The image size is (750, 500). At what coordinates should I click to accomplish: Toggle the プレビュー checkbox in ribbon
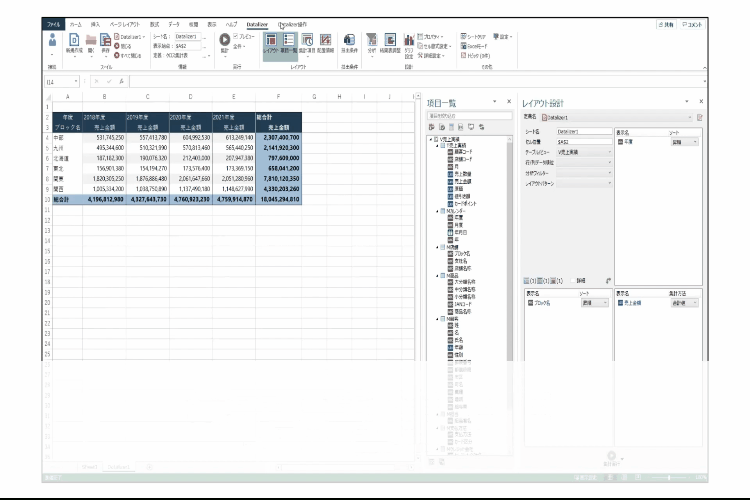click(236, 36)
